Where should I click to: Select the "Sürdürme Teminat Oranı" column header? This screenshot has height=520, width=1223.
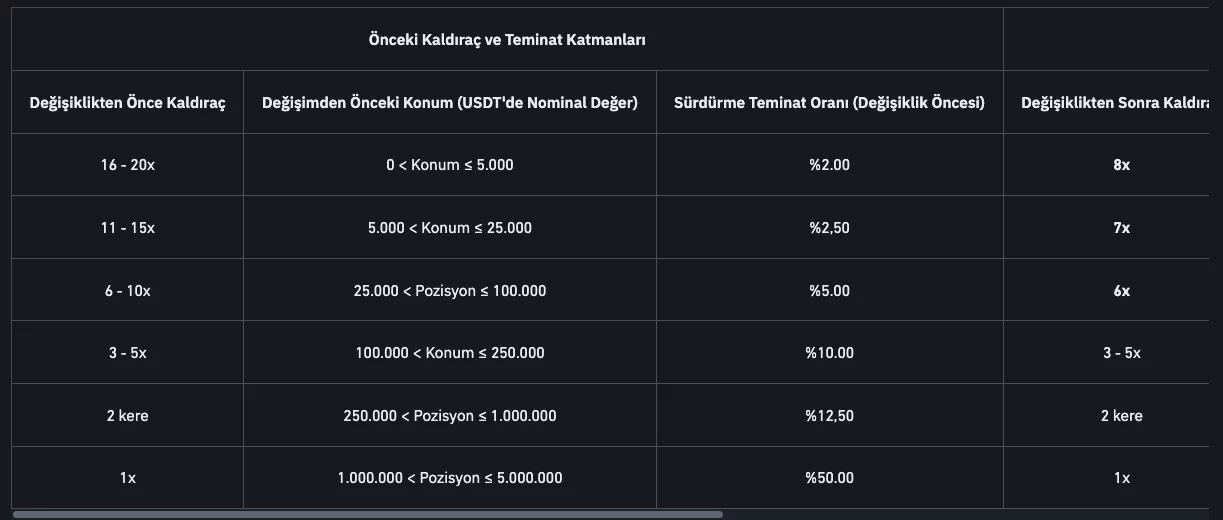point(829,102)
